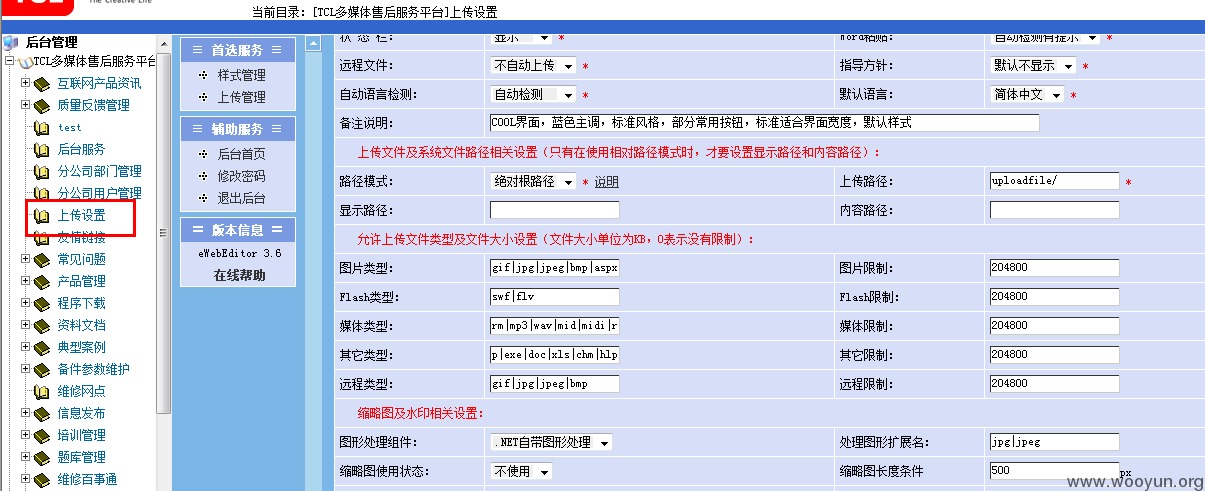1205x491 pixels.
Task: Expand the 程序下载 node
Action: click(x=25, y=303)
